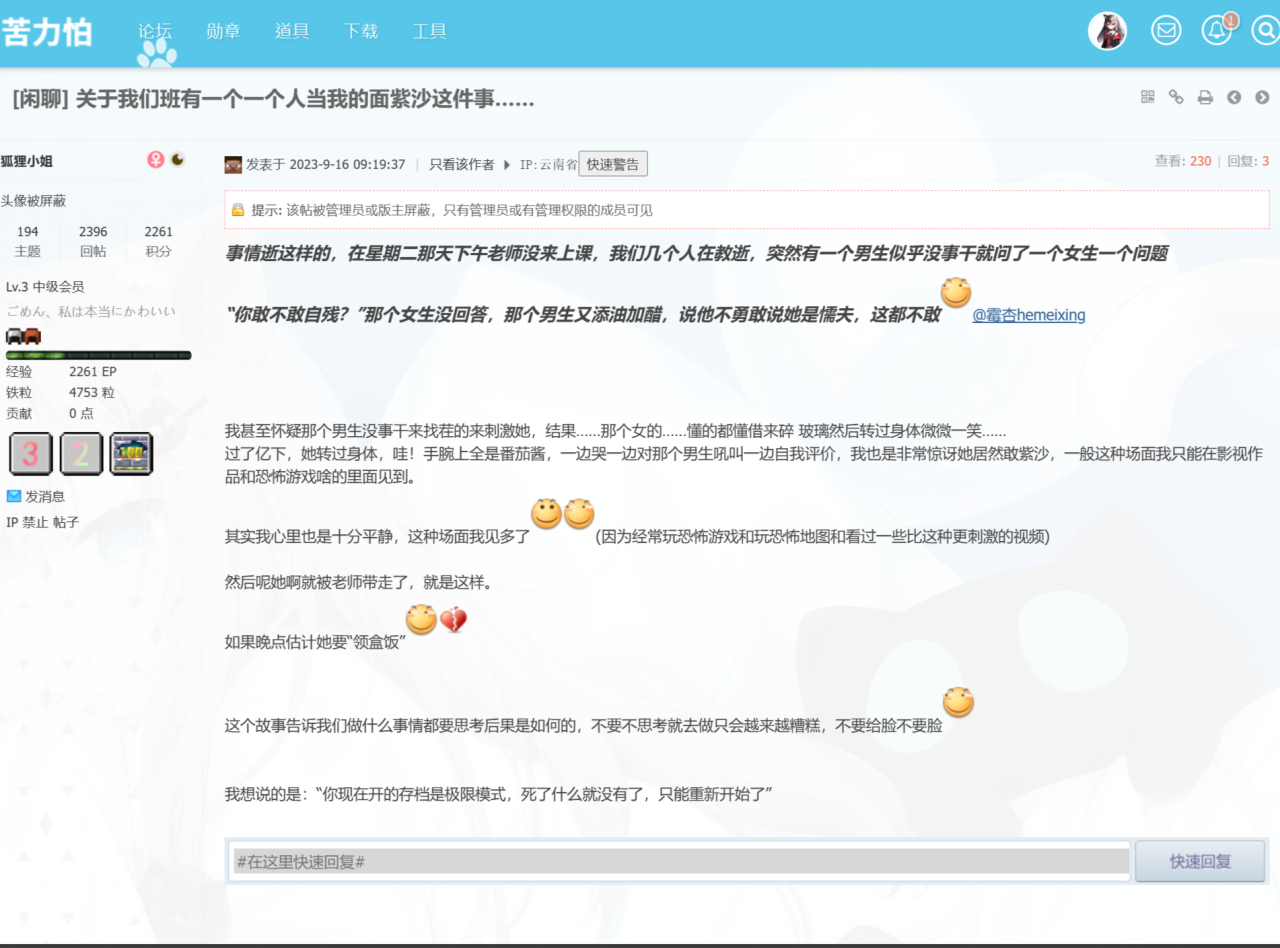Click the 快速警告 button
The image size is (1280, 948).
pos(613,164)
